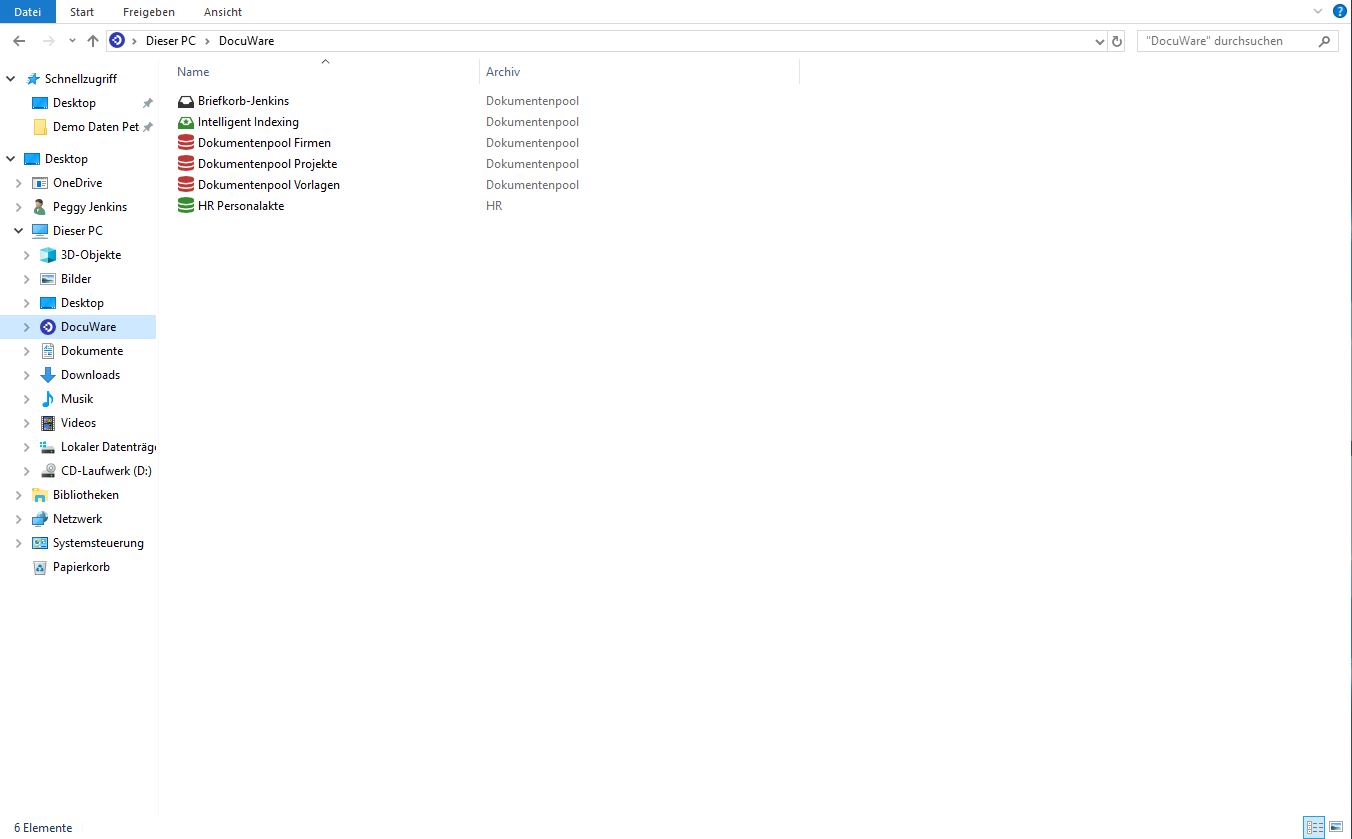This screenshot has height=839, width=1352.
Task: Open the address bar history dropdown
Action: [x=1101, y=40]
